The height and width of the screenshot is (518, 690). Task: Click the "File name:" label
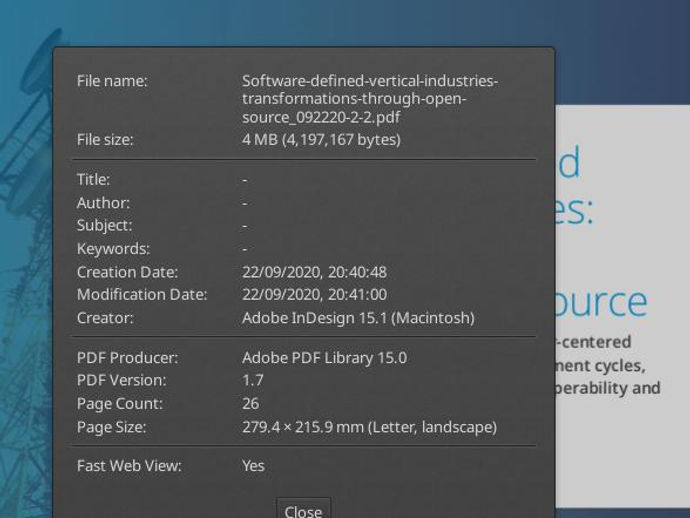click(x=112, y=81)
